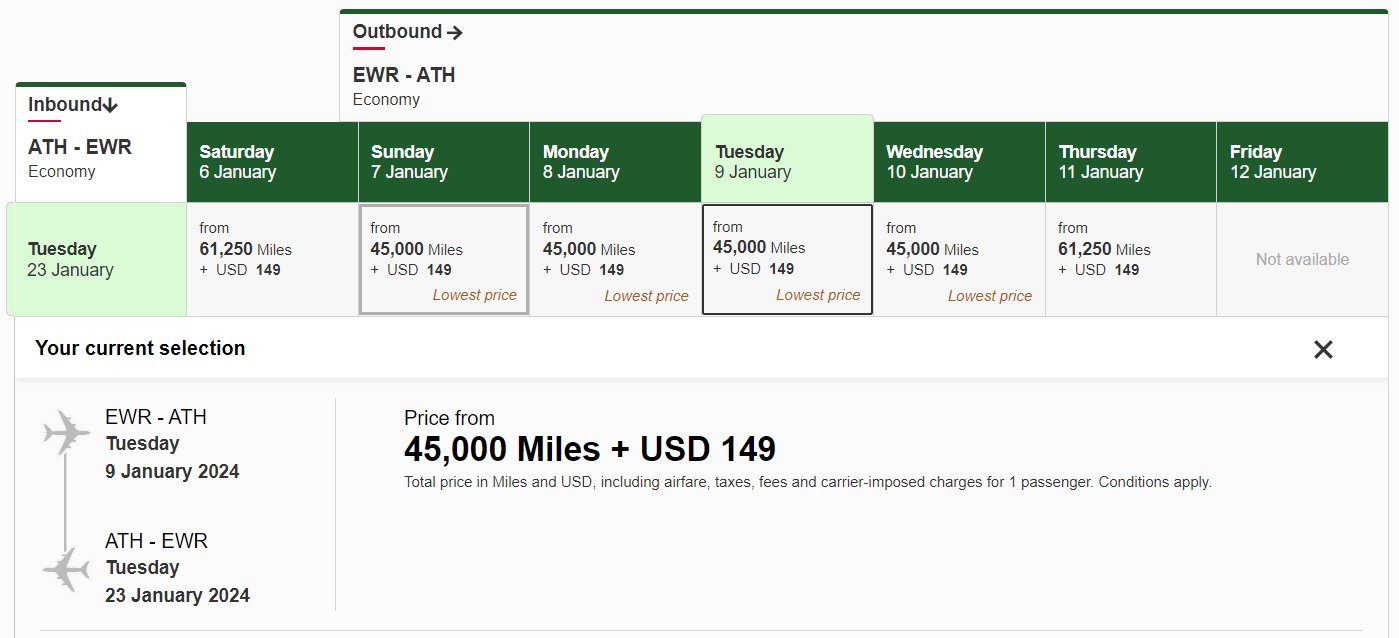This screenshot has height=638, width=1399.
Task: Choose the Friday 12 January header
Action: point(1303,162)
